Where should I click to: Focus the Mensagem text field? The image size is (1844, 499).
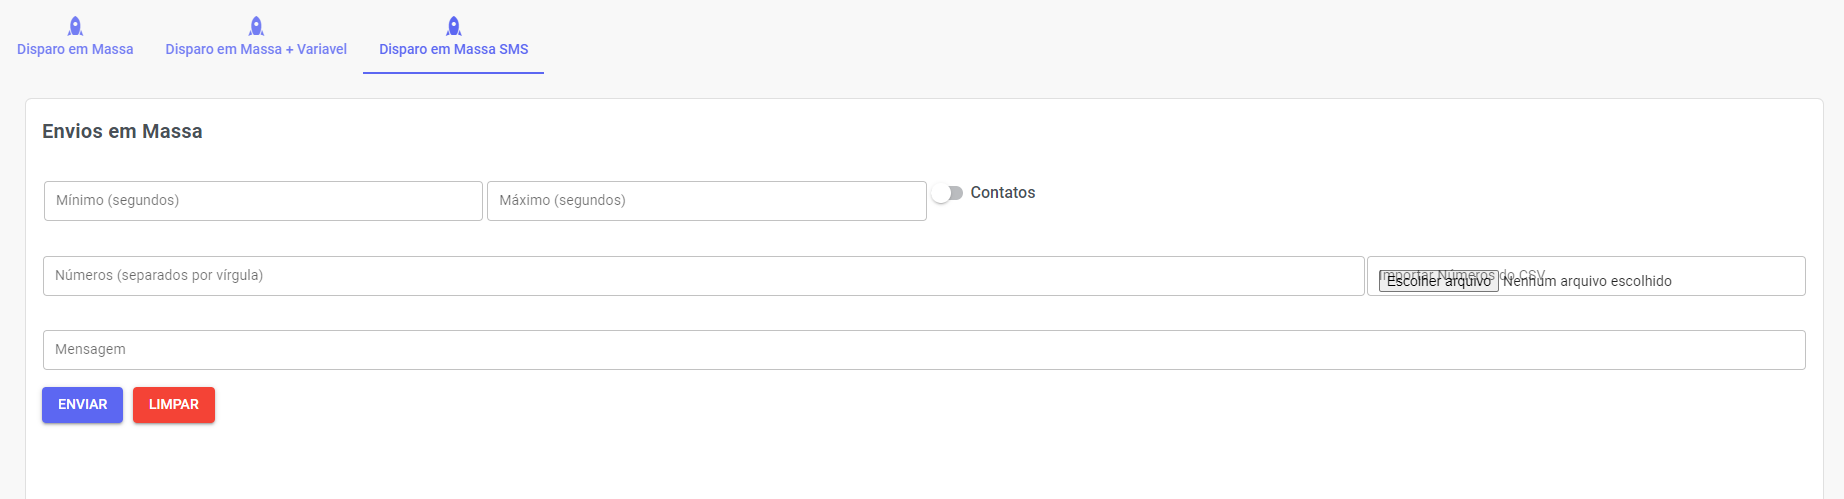click(x=924, y=350)
